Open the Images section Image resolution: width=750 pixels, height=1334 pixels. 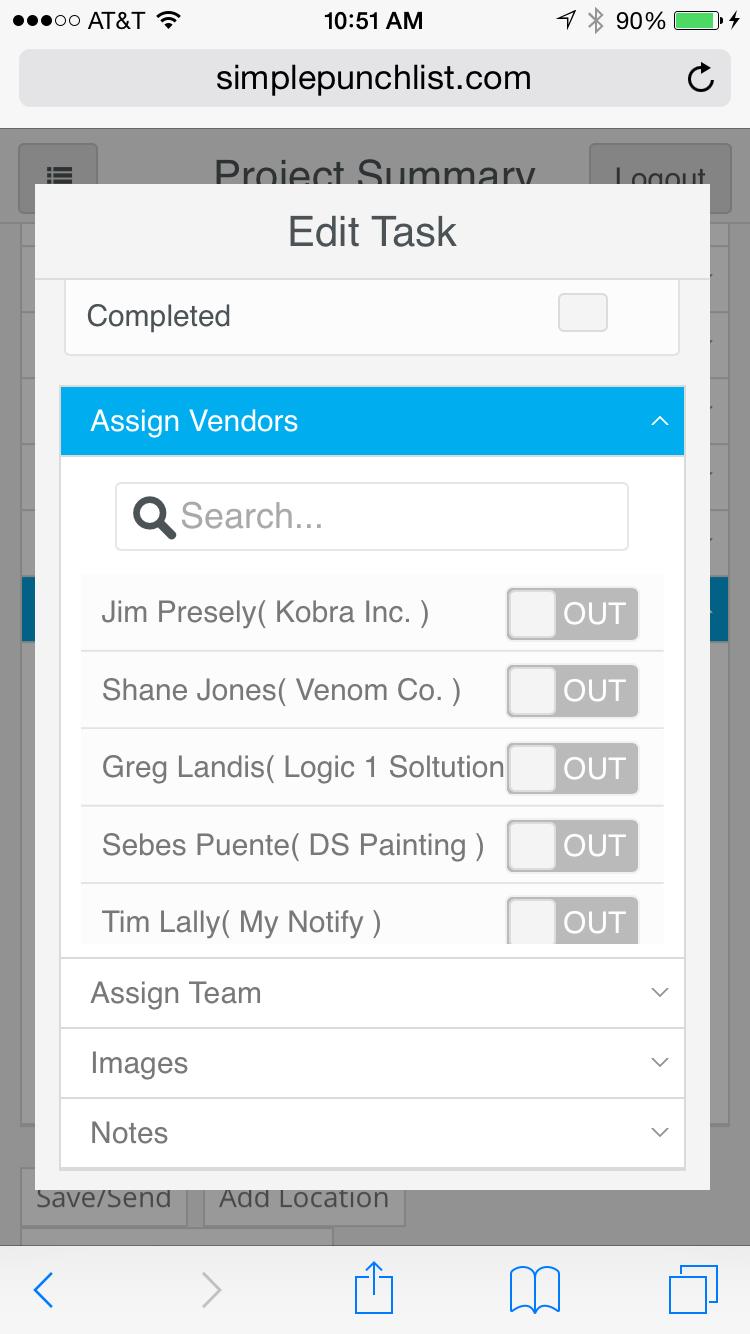tap(372, 1063)
